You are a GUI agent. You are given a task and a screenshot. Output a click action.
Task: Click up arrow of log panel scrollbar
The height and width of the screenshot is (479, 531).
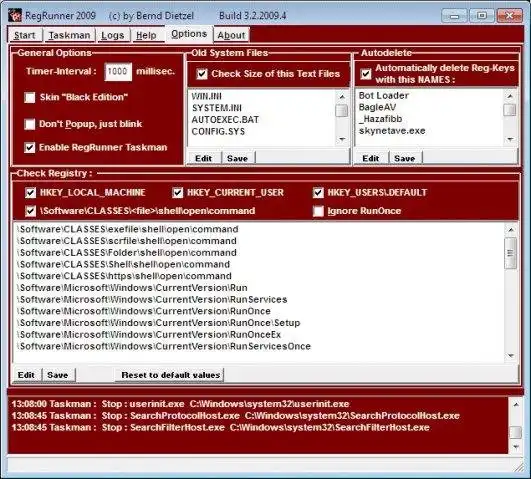click(x=516, y=404)
